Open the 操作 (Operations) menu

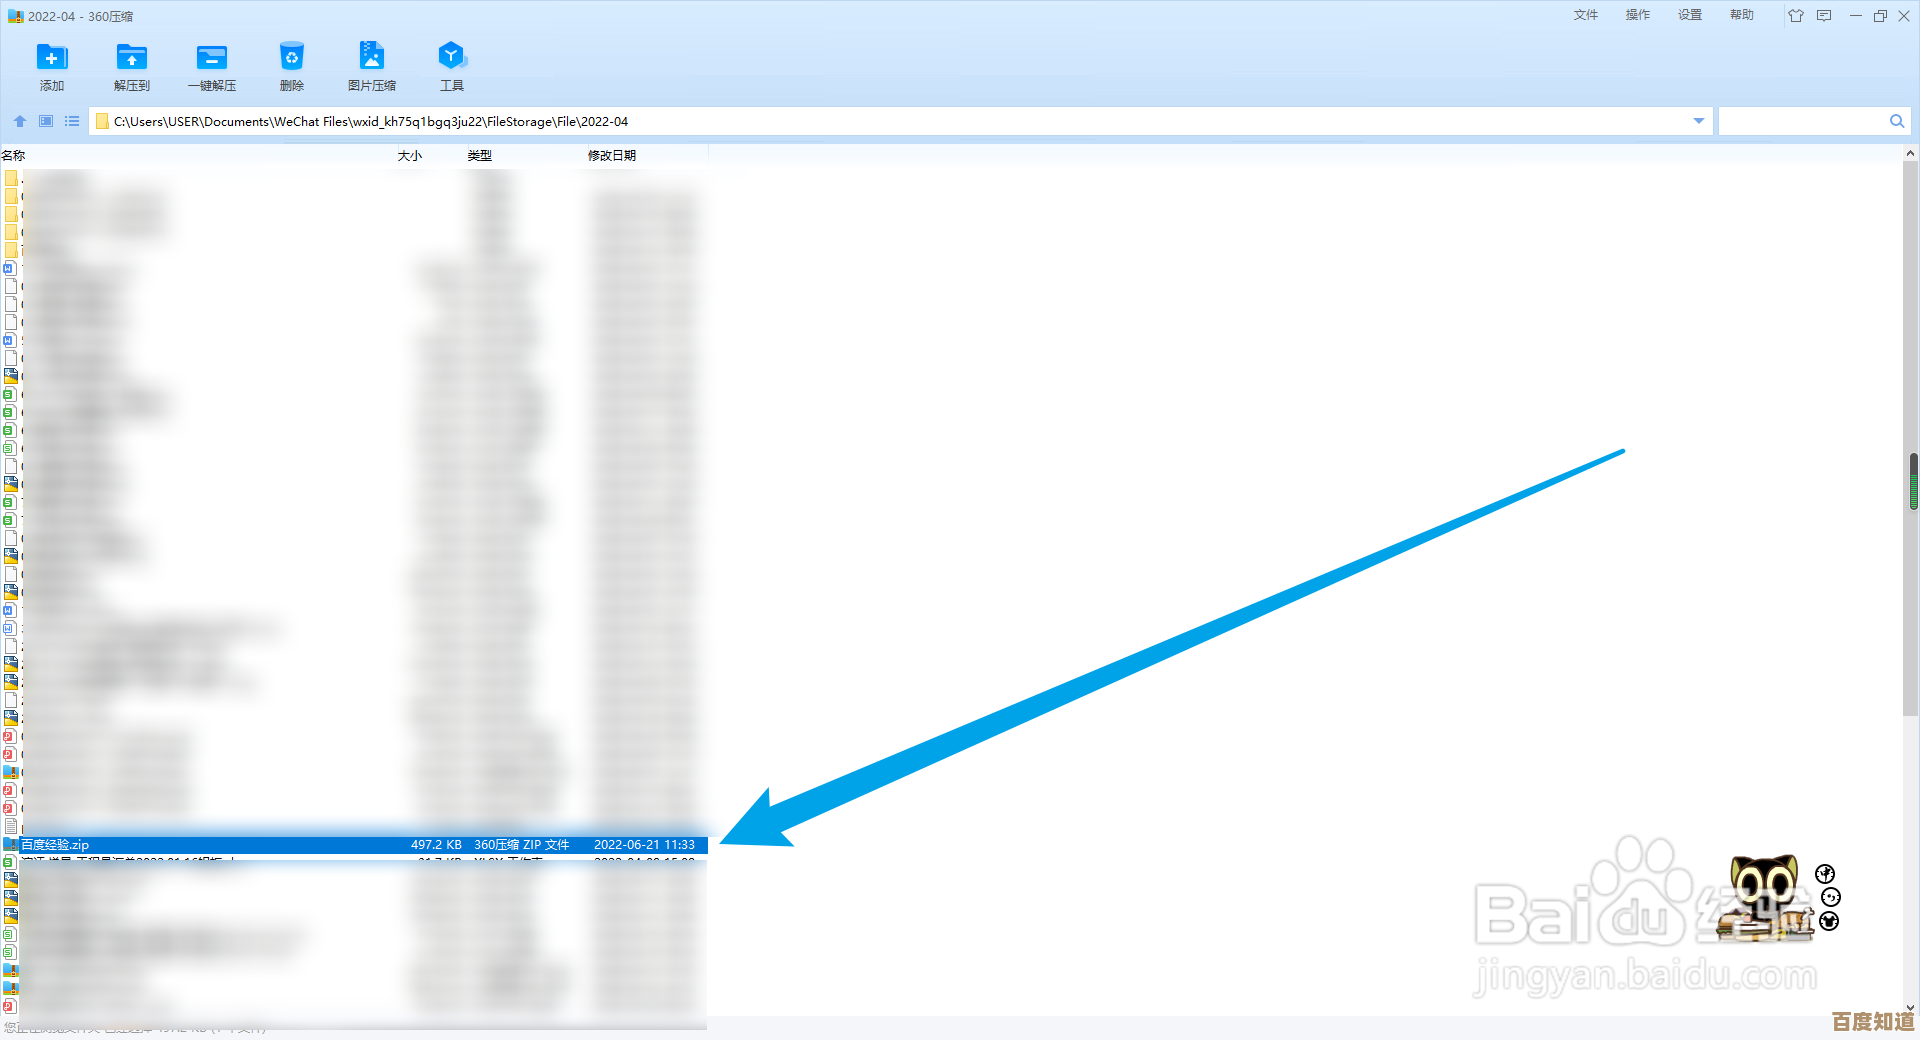pos(1637,15)
